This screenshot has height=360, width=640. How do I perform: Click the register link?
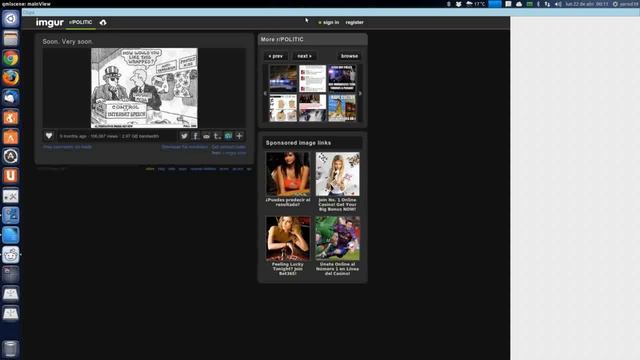click(x=354, y=22)
